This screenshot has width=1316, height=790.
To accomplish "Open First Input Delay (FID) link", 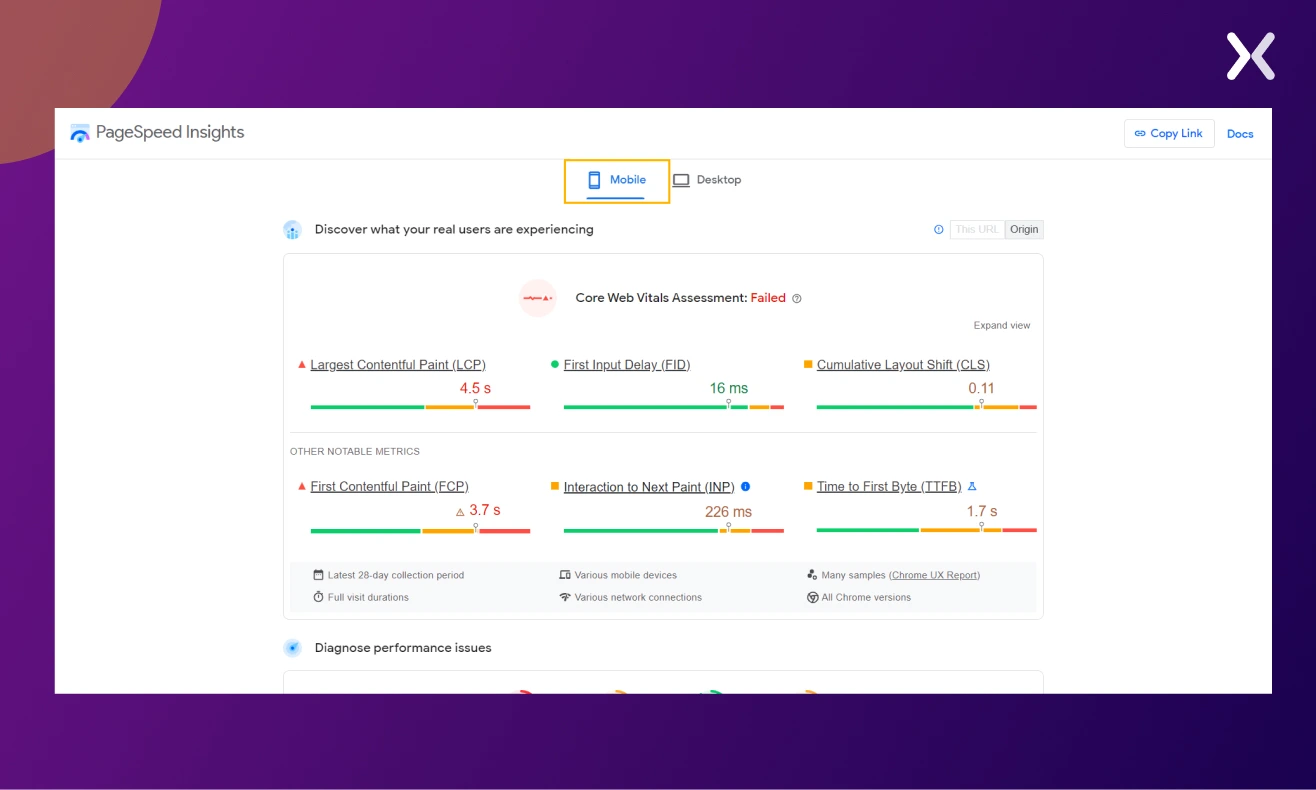I will 627,365.
